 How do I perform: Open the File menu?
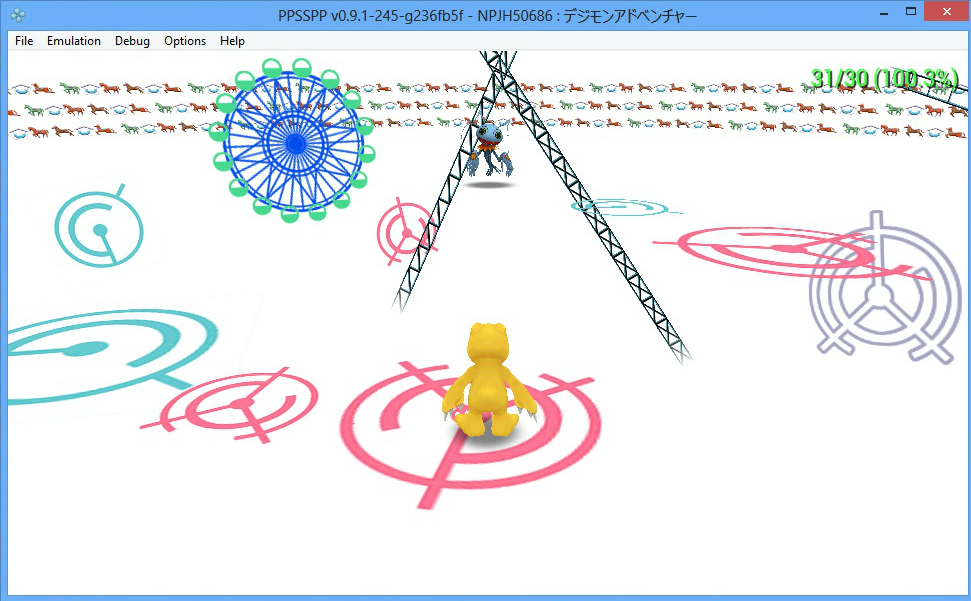coord(24,41)
